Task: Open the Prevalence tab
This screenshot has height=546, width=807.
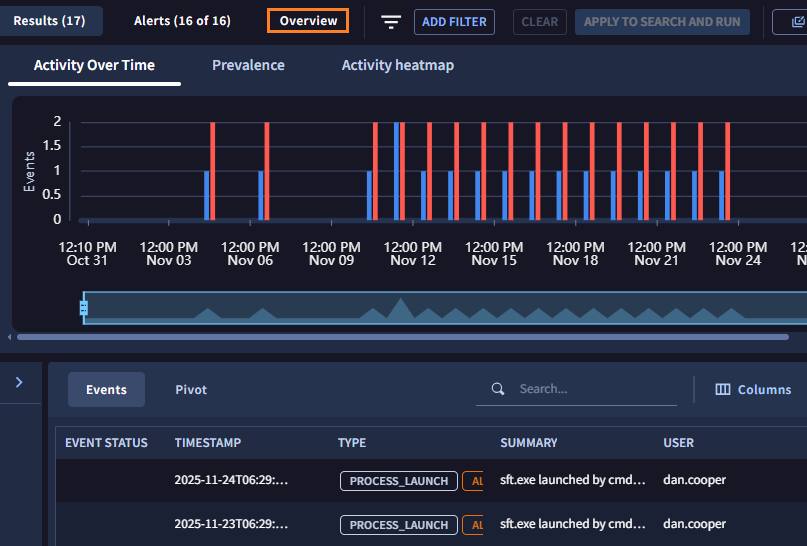Action: coord(248,65)
